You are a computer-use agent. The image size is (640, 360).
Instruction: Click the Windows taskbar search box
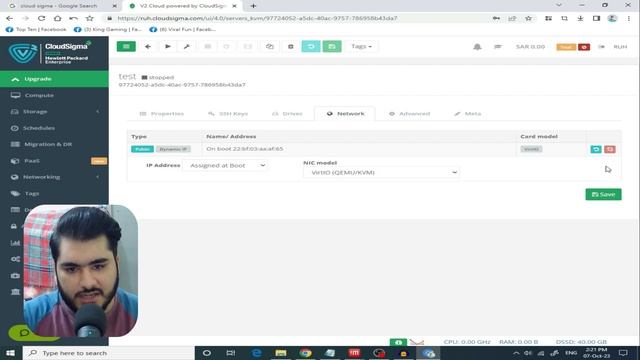109,353
